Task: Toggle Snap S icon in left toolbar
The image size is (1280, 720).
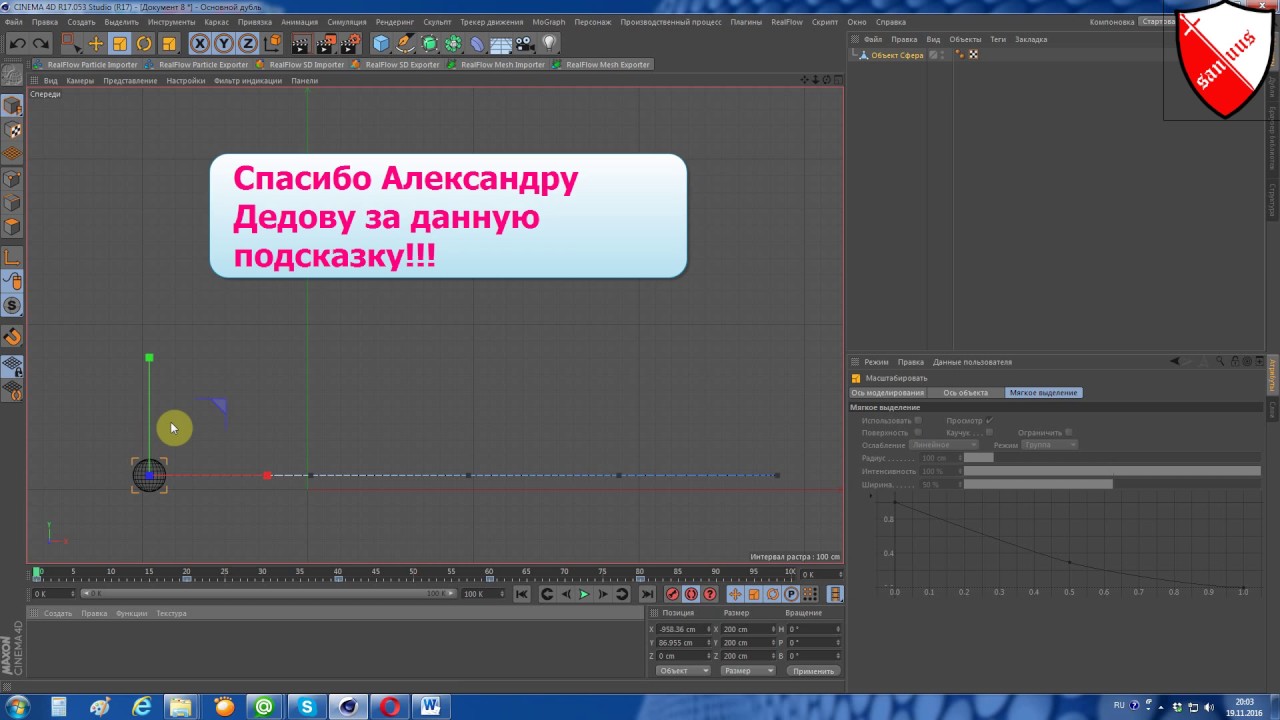Action: pyautogui.click(x=12, y=306)
